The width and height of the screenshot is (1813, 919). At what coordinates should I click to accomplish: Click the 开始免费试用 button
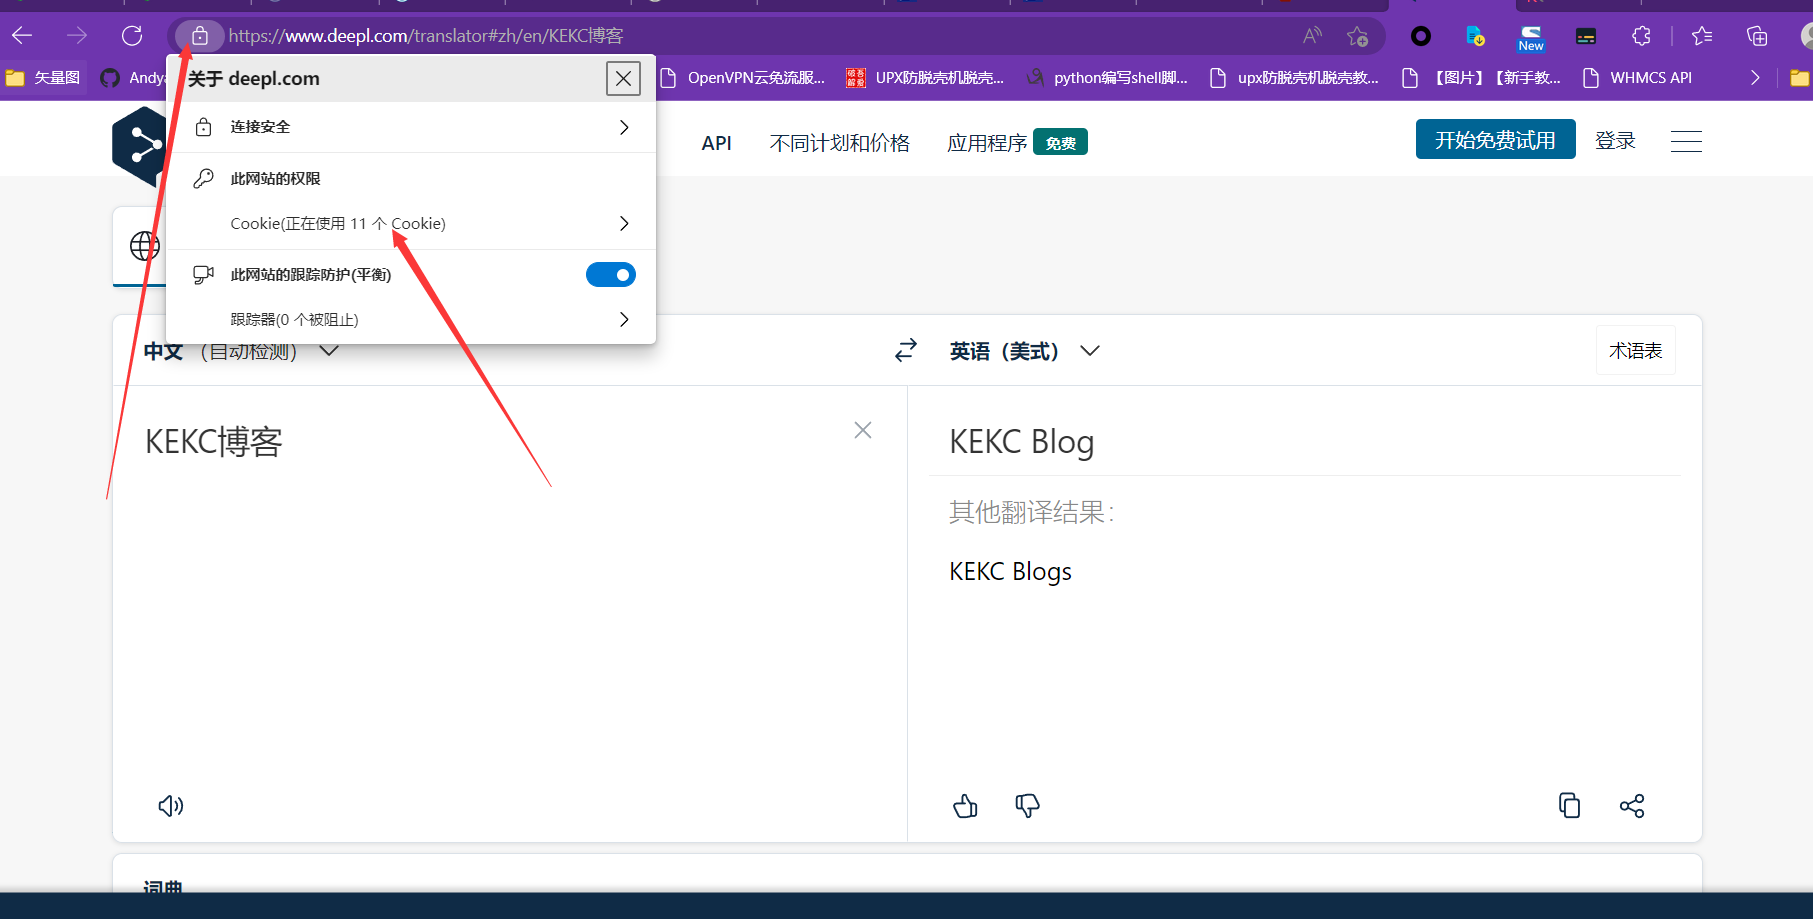click(x=1495, y=140)
